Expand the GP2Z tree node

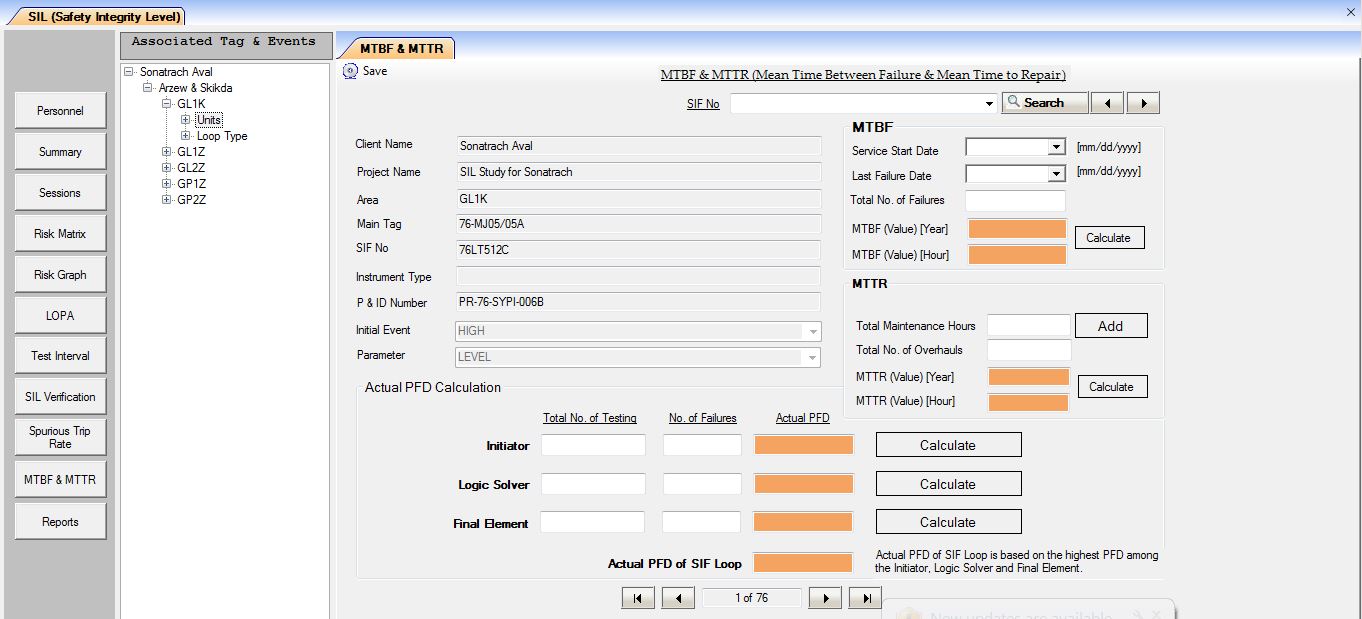(x=167, y=200)
